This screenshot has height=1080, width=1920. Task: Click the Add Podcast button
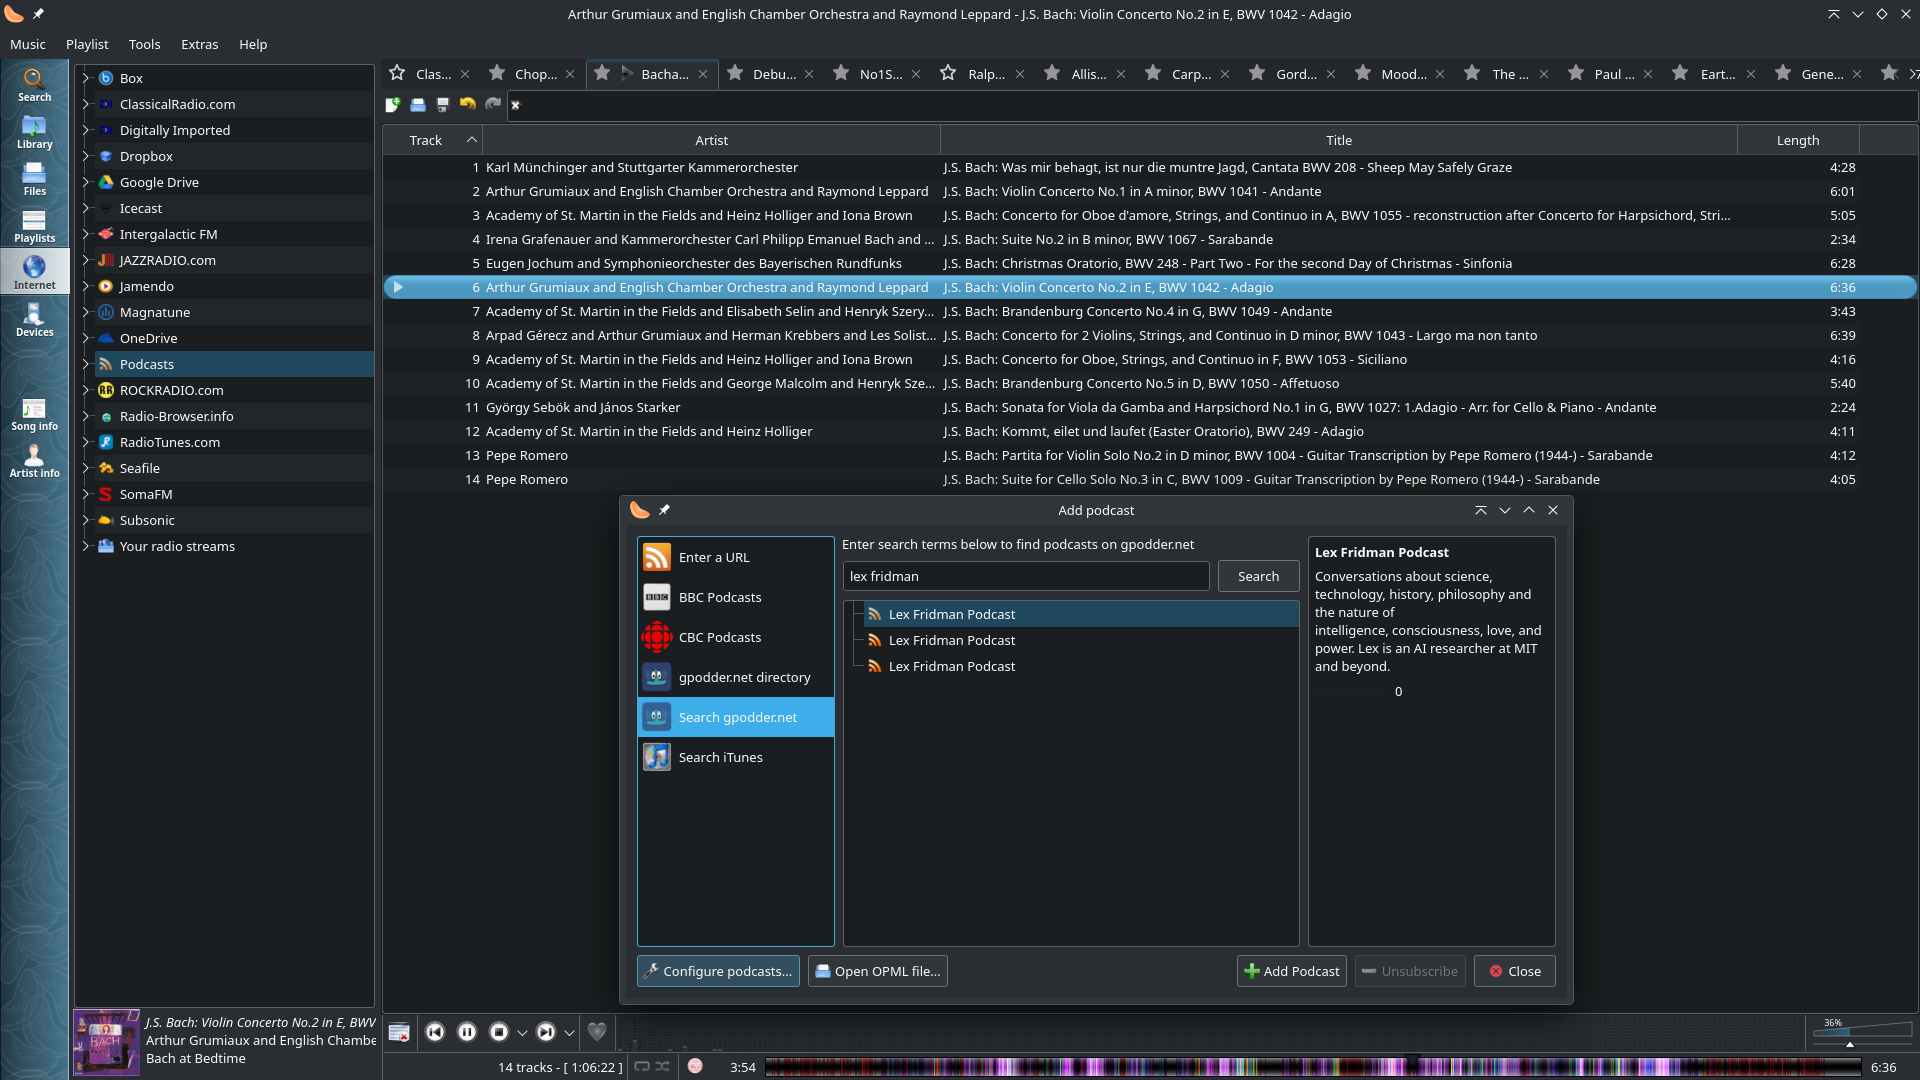point(1291,971)
